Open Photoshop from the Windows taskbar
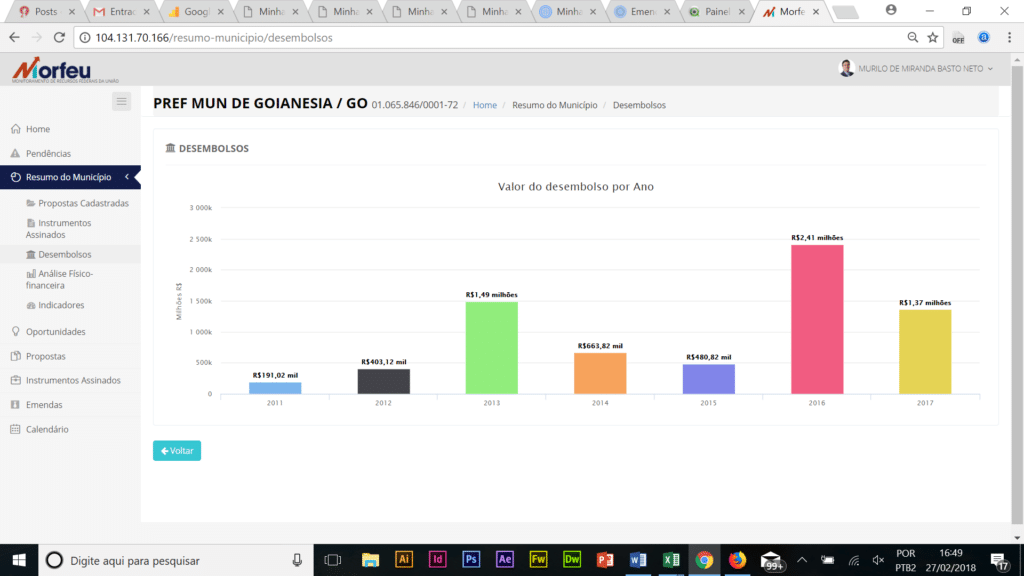This screenshot has height=576, width=1024. 471,560
